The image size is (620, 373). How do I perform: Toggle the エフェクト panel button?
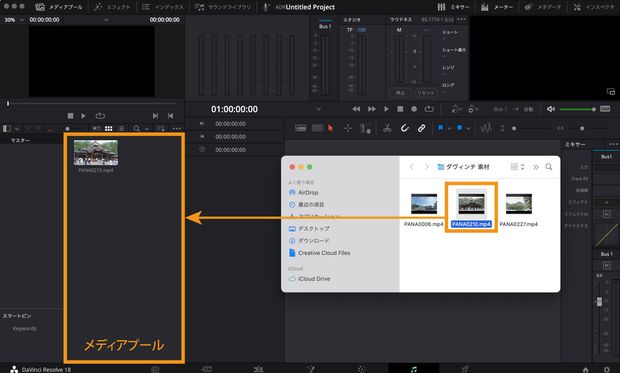[112, 7]
